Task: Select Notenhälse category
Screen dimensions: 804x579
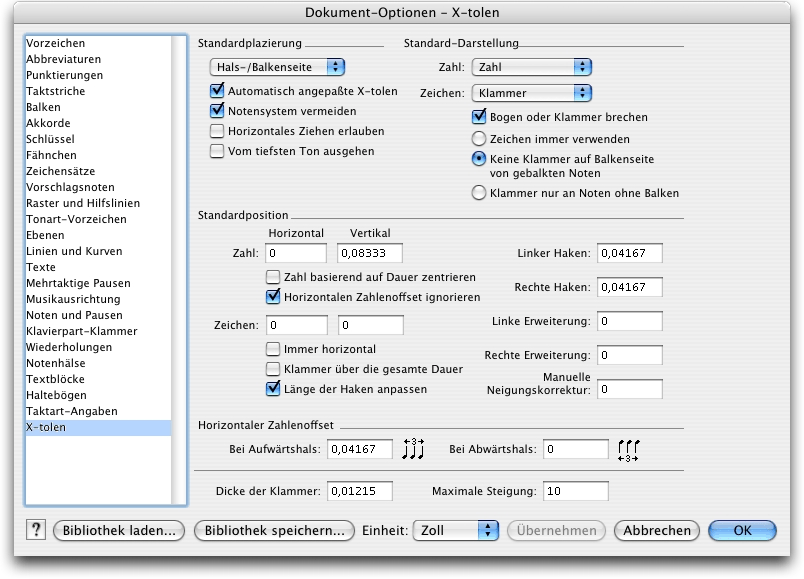Action: pos(98,363)
